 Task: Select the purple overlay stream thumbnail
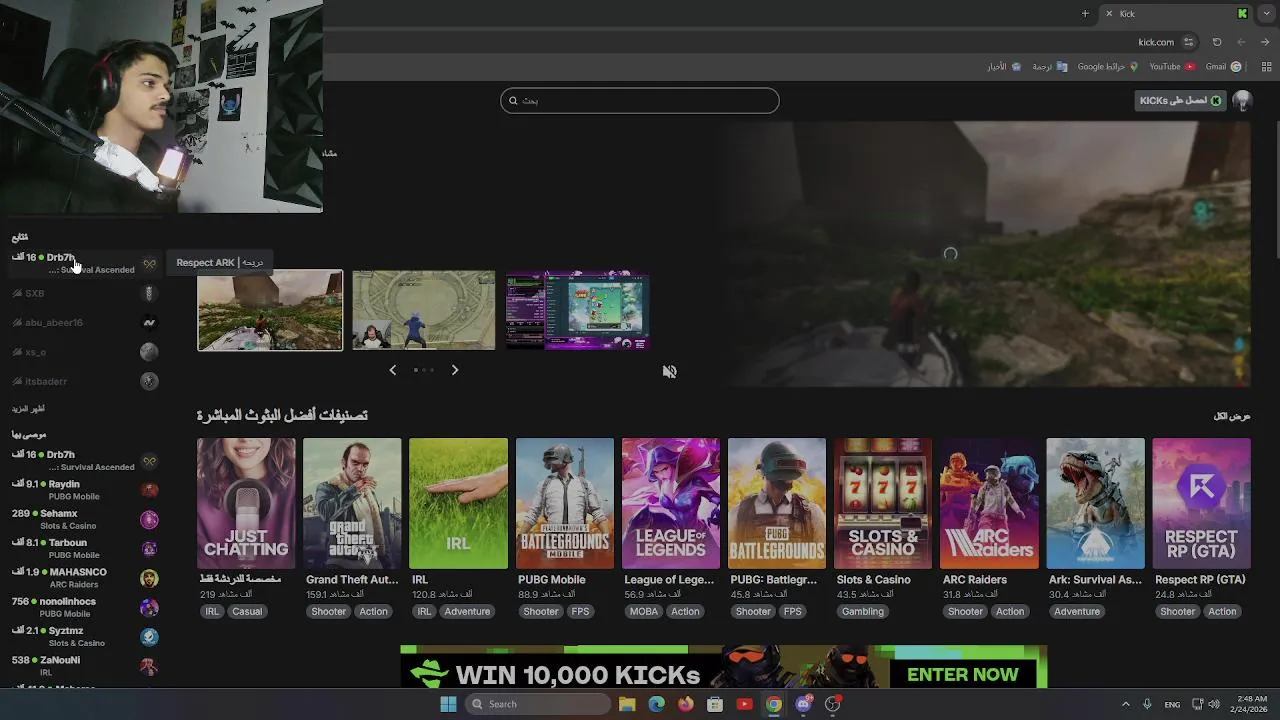point(578,310)
